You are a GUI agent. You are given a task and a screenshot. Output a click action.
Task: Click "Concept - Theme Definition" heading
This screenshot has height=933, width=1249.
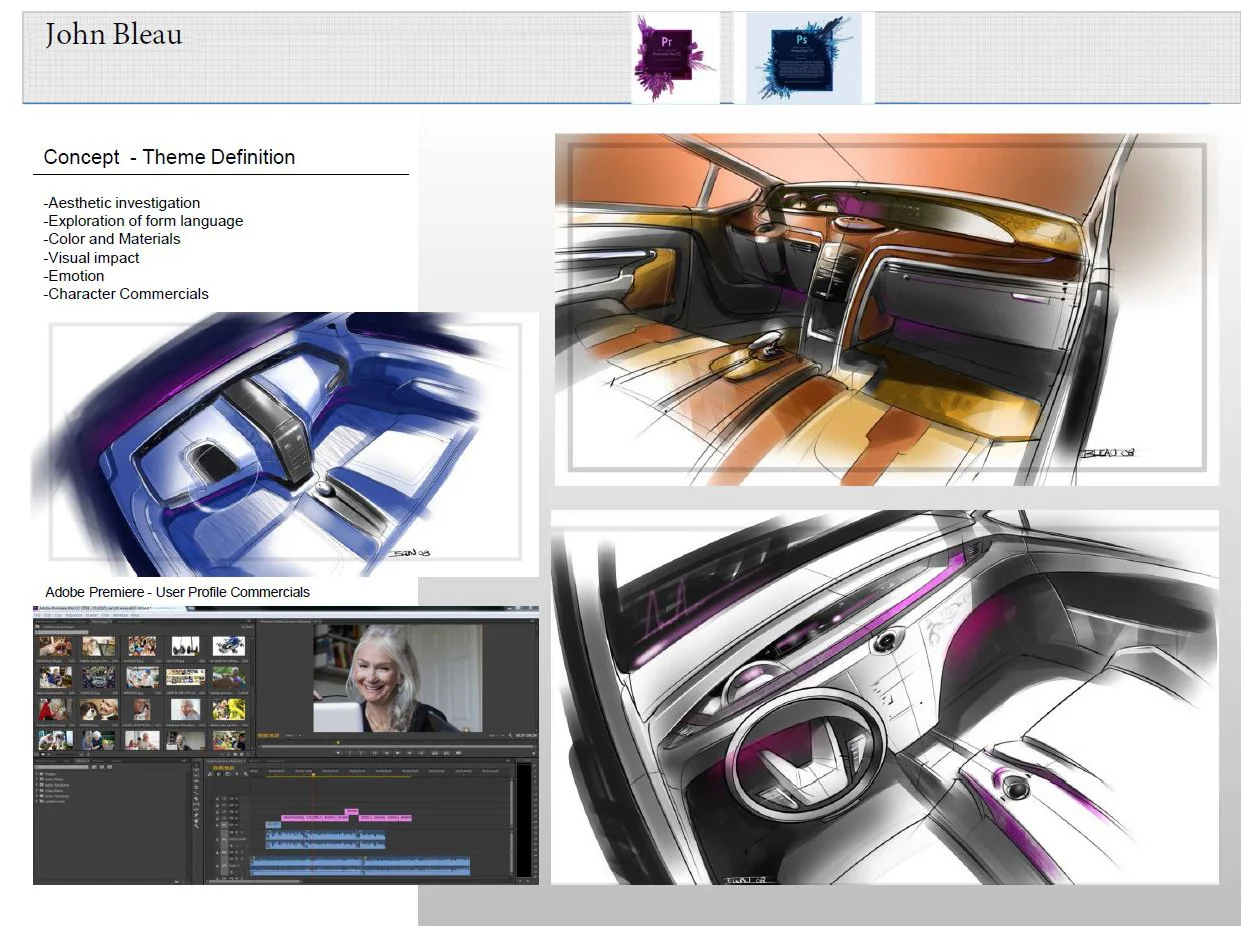point(169,157)
